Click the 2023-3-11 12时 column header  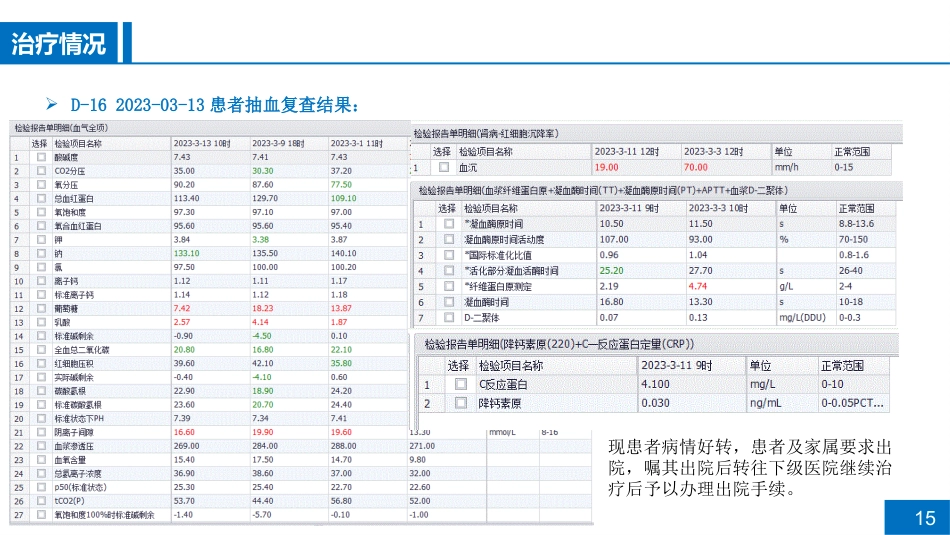pos(626,151)
